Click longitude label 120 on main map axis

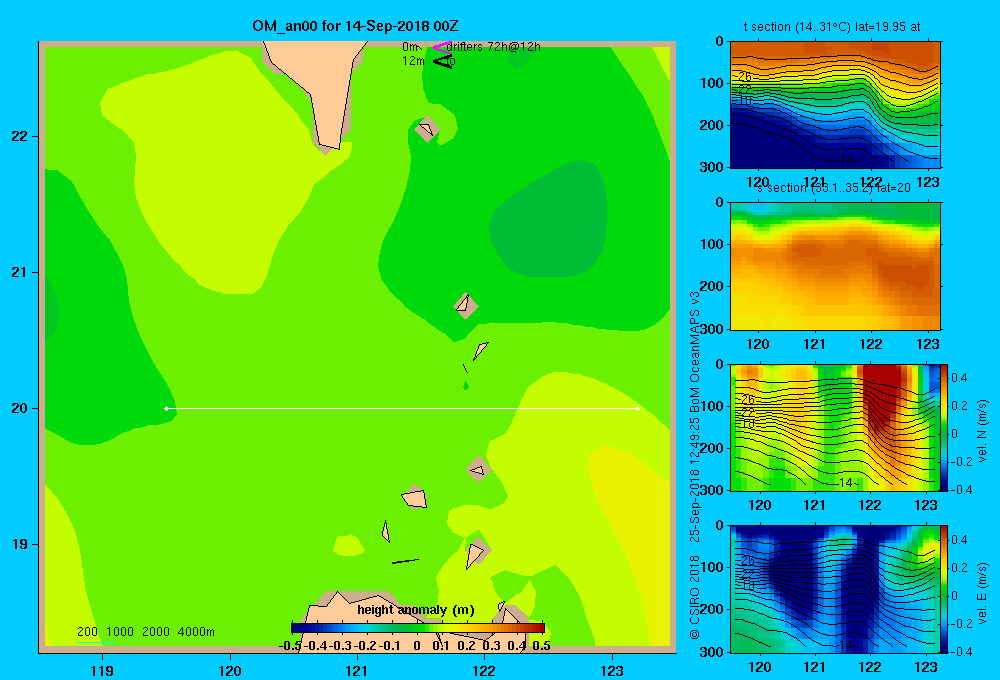coord(230,670)
